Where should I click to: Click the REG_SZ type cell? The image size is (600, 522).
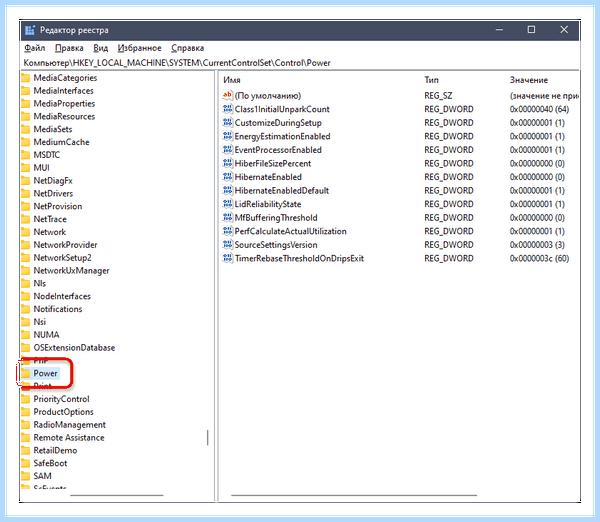click(x=438, y=96)
